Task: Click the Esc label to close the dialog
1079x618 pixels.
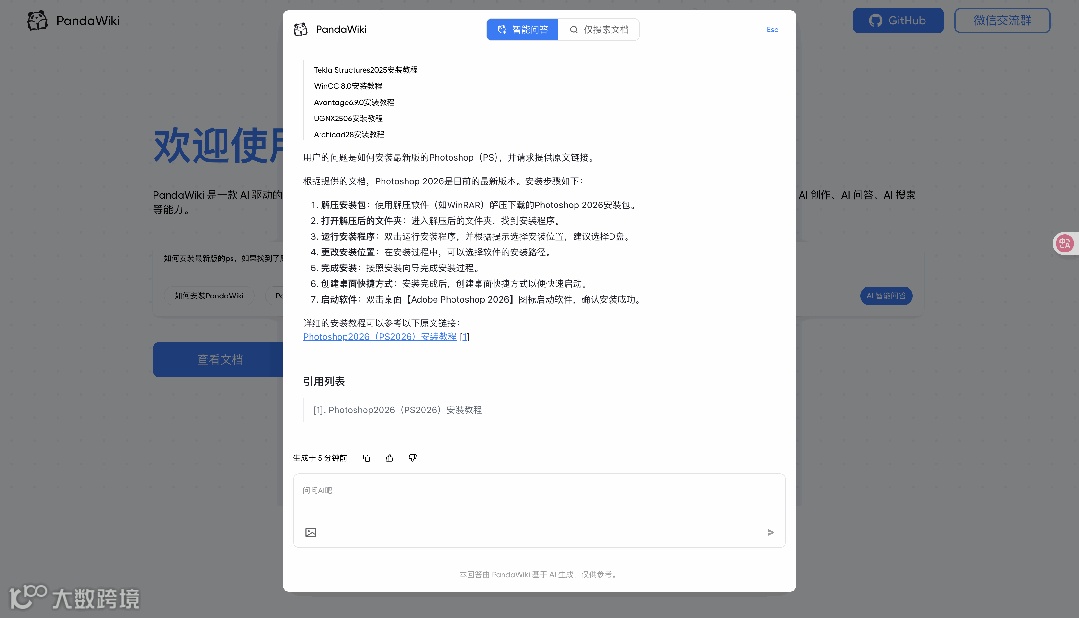Action: coord(772,30)
